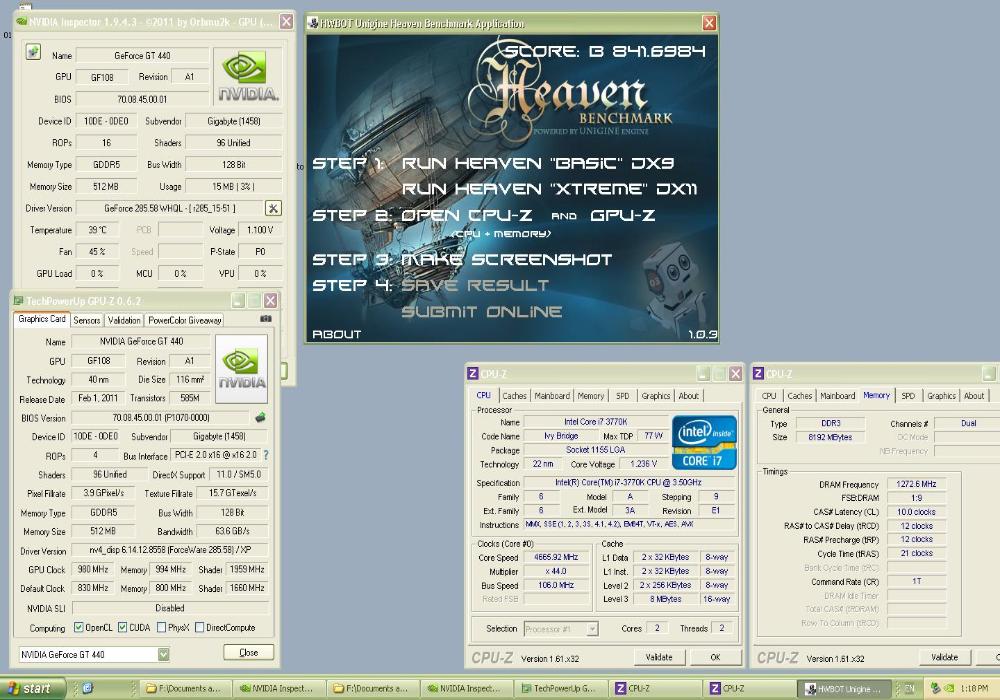The width and height of the screenshot is (1000, 700).
Task: Click the BIOS Version field in GPU-Z
Action: click(161, 418)
